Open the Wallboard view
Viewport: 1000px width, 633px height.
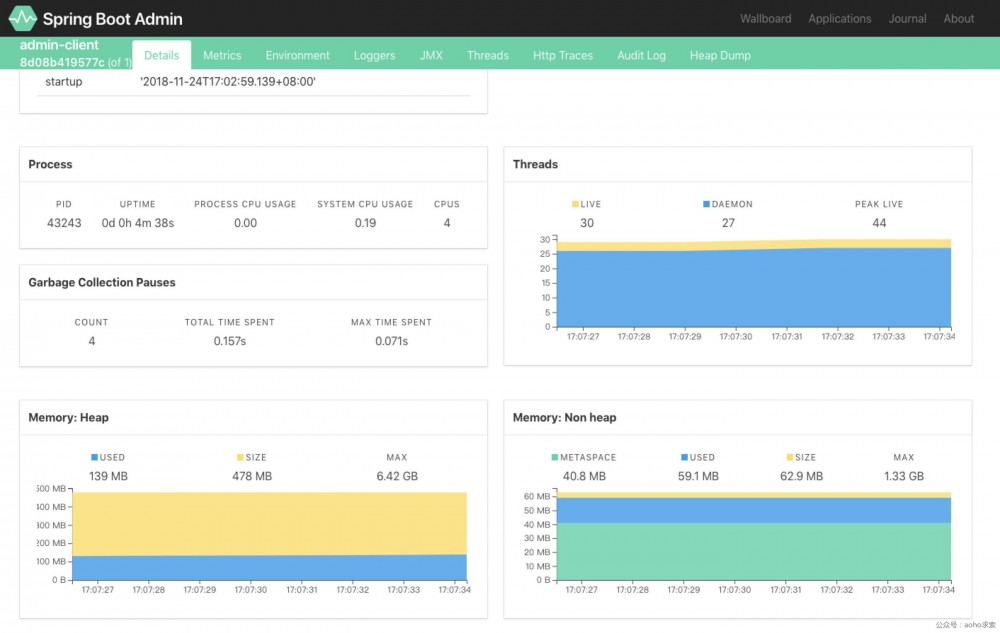765,18
